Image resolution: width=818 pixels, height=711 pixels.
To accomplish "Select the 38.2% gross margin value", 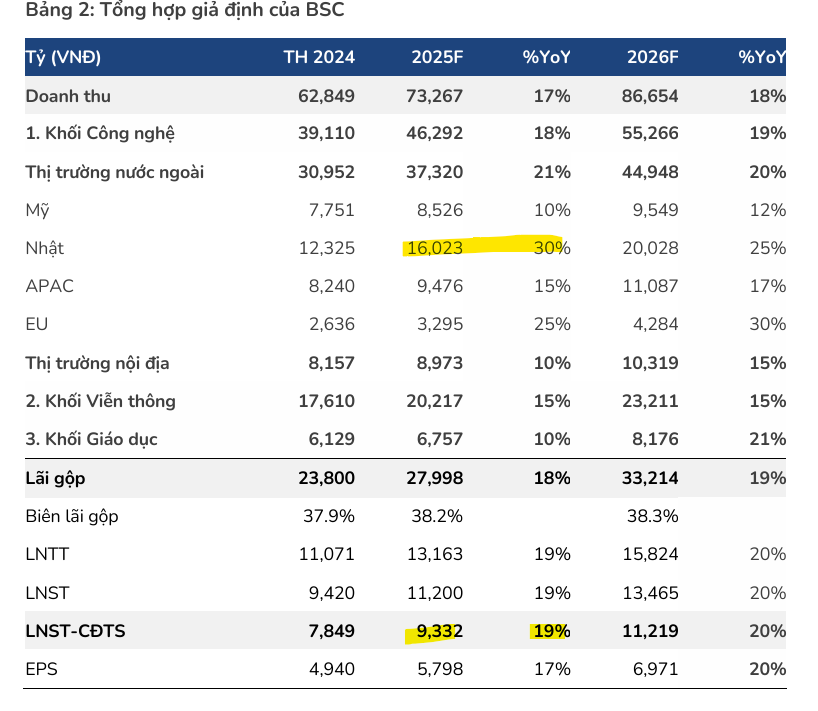I will (x=438, y=516).
